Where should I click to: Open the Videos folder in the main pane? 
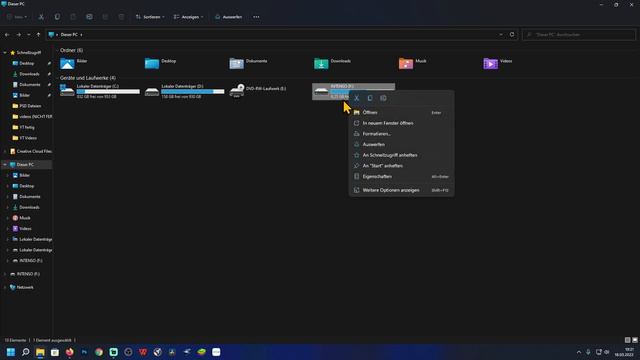[498, 63]
